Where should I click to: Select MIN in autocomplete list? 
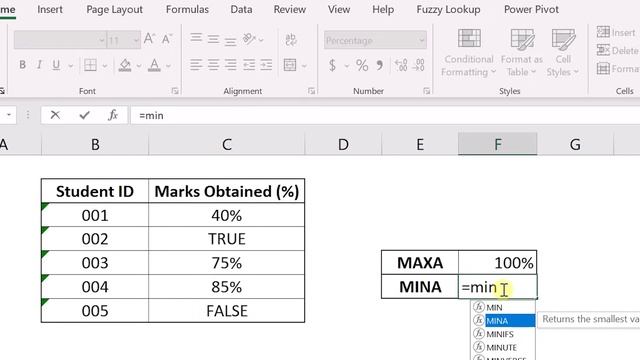click(503, 307)
